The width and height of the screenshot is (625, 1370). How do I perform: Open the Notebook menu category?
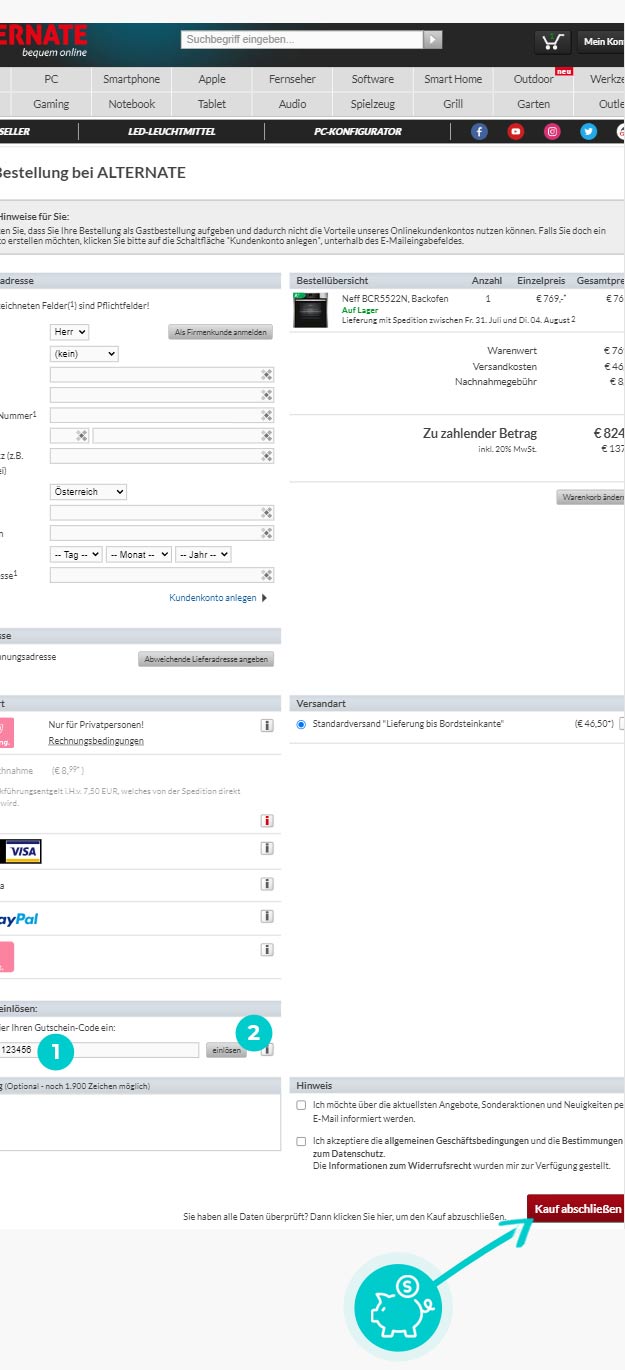click(x=131, y=104)
